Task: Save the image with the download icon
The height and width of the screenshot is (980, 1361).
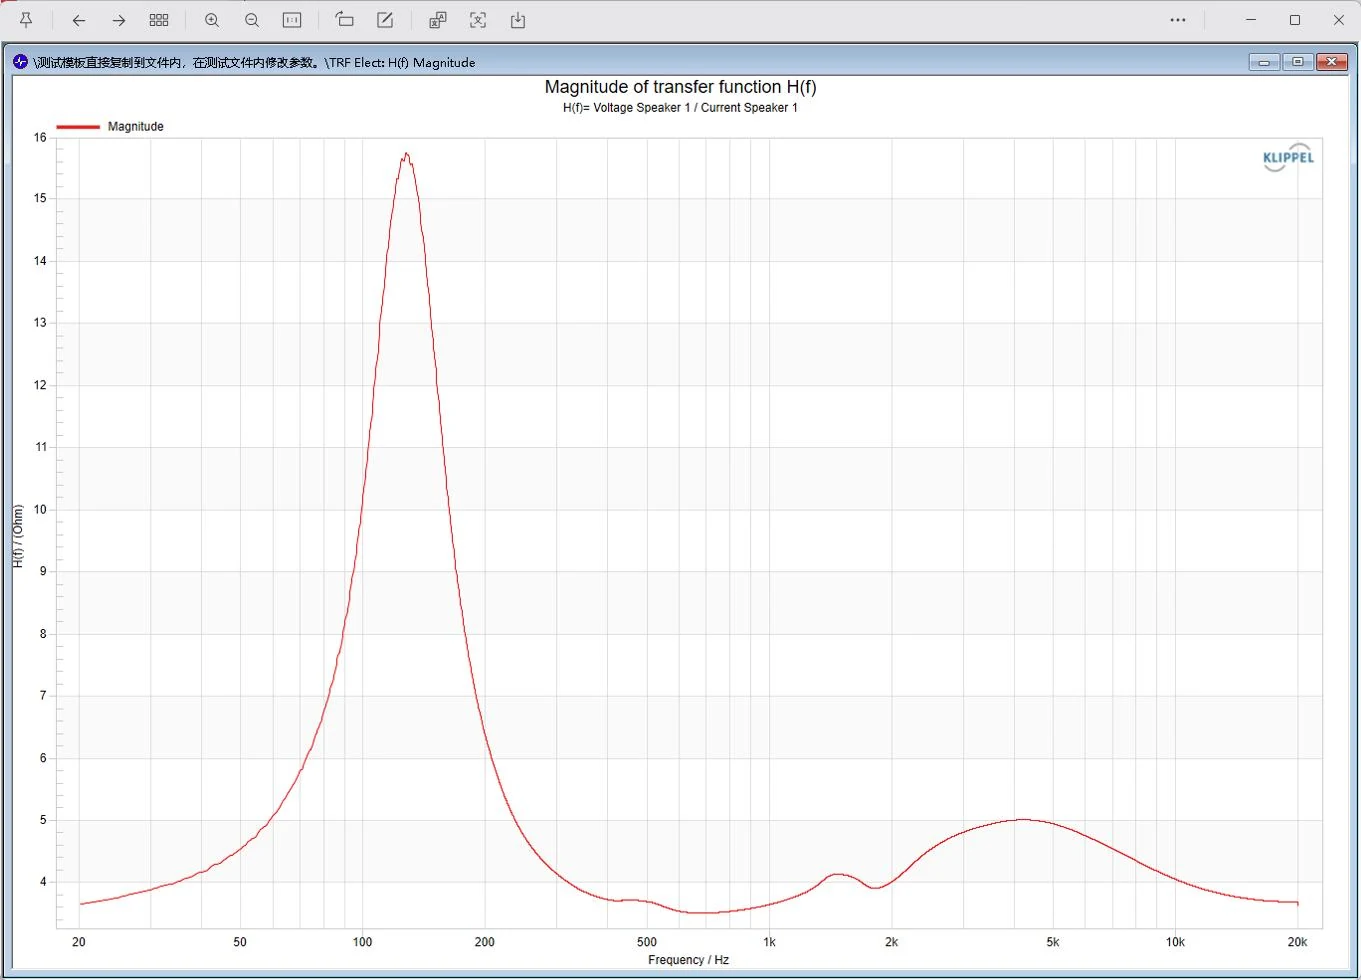Action: [518, 20]
